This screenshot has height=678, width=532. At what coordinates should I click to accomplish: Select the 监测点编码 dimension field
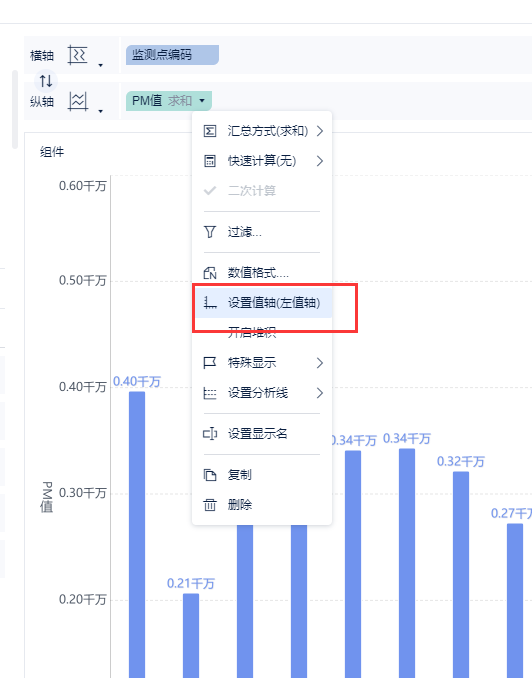click(172, 55)
